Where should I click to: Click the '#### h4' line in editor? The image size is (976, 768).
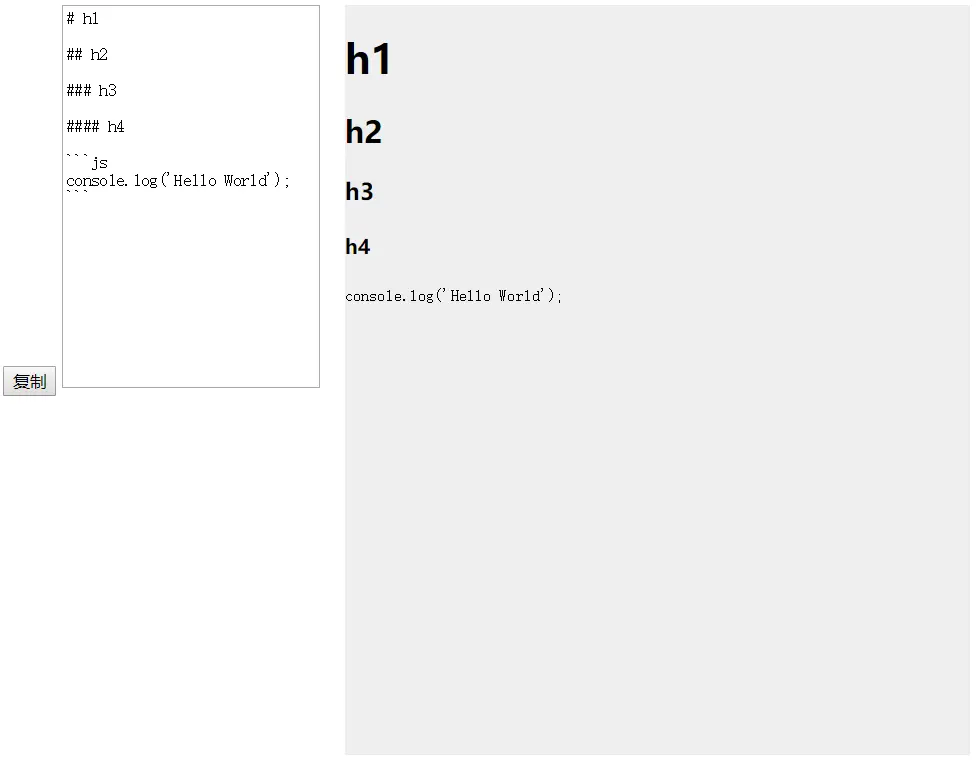[x=95, y=127]
